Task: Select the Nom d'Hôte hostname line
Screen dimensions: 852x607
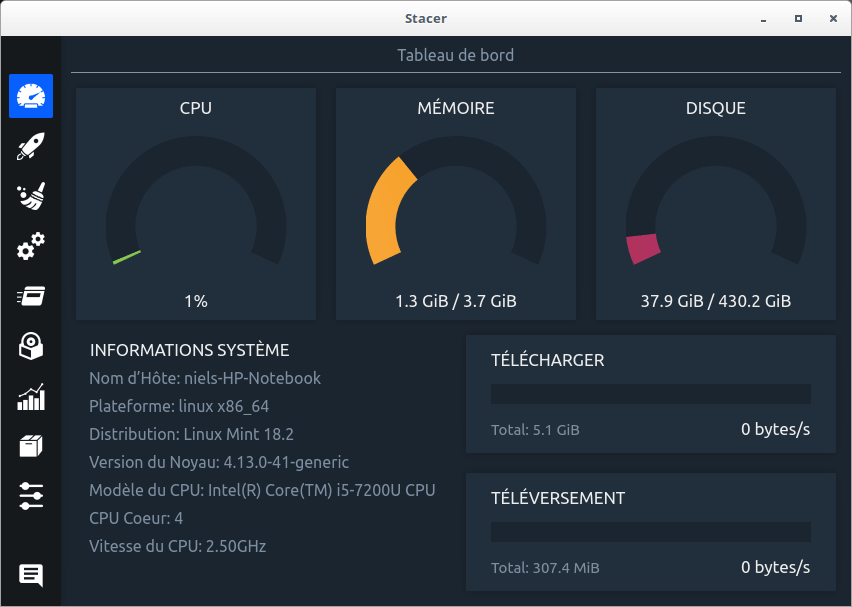Action: tap(205, 378)
